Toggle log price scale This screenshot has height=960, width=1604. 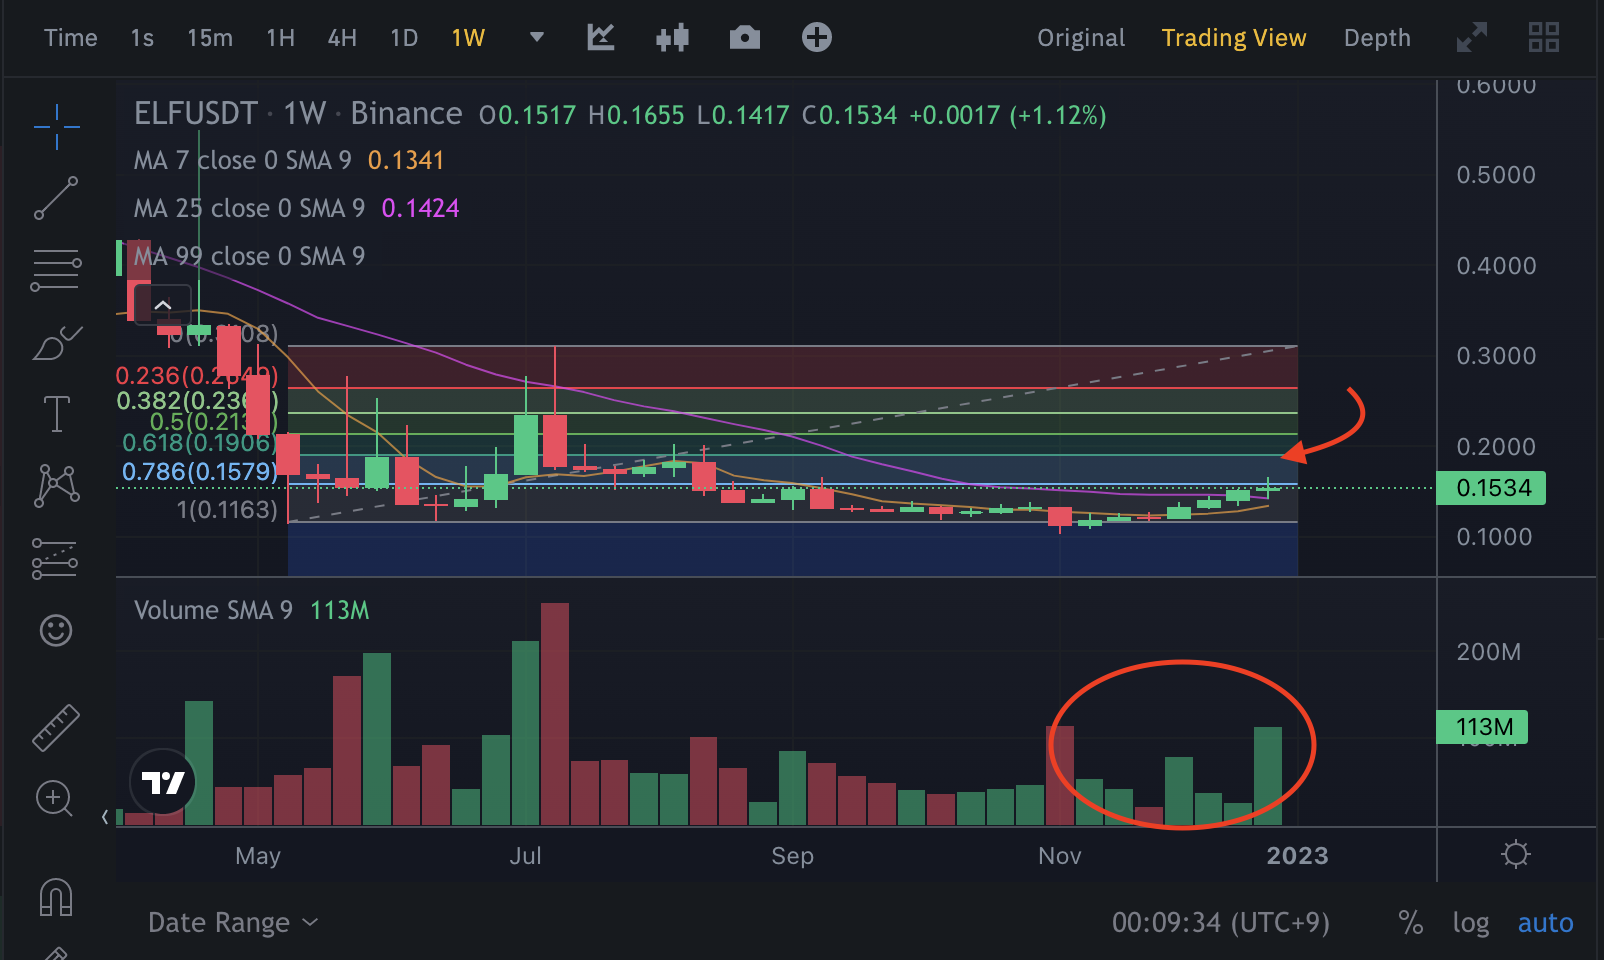[x=1471, y=923]
